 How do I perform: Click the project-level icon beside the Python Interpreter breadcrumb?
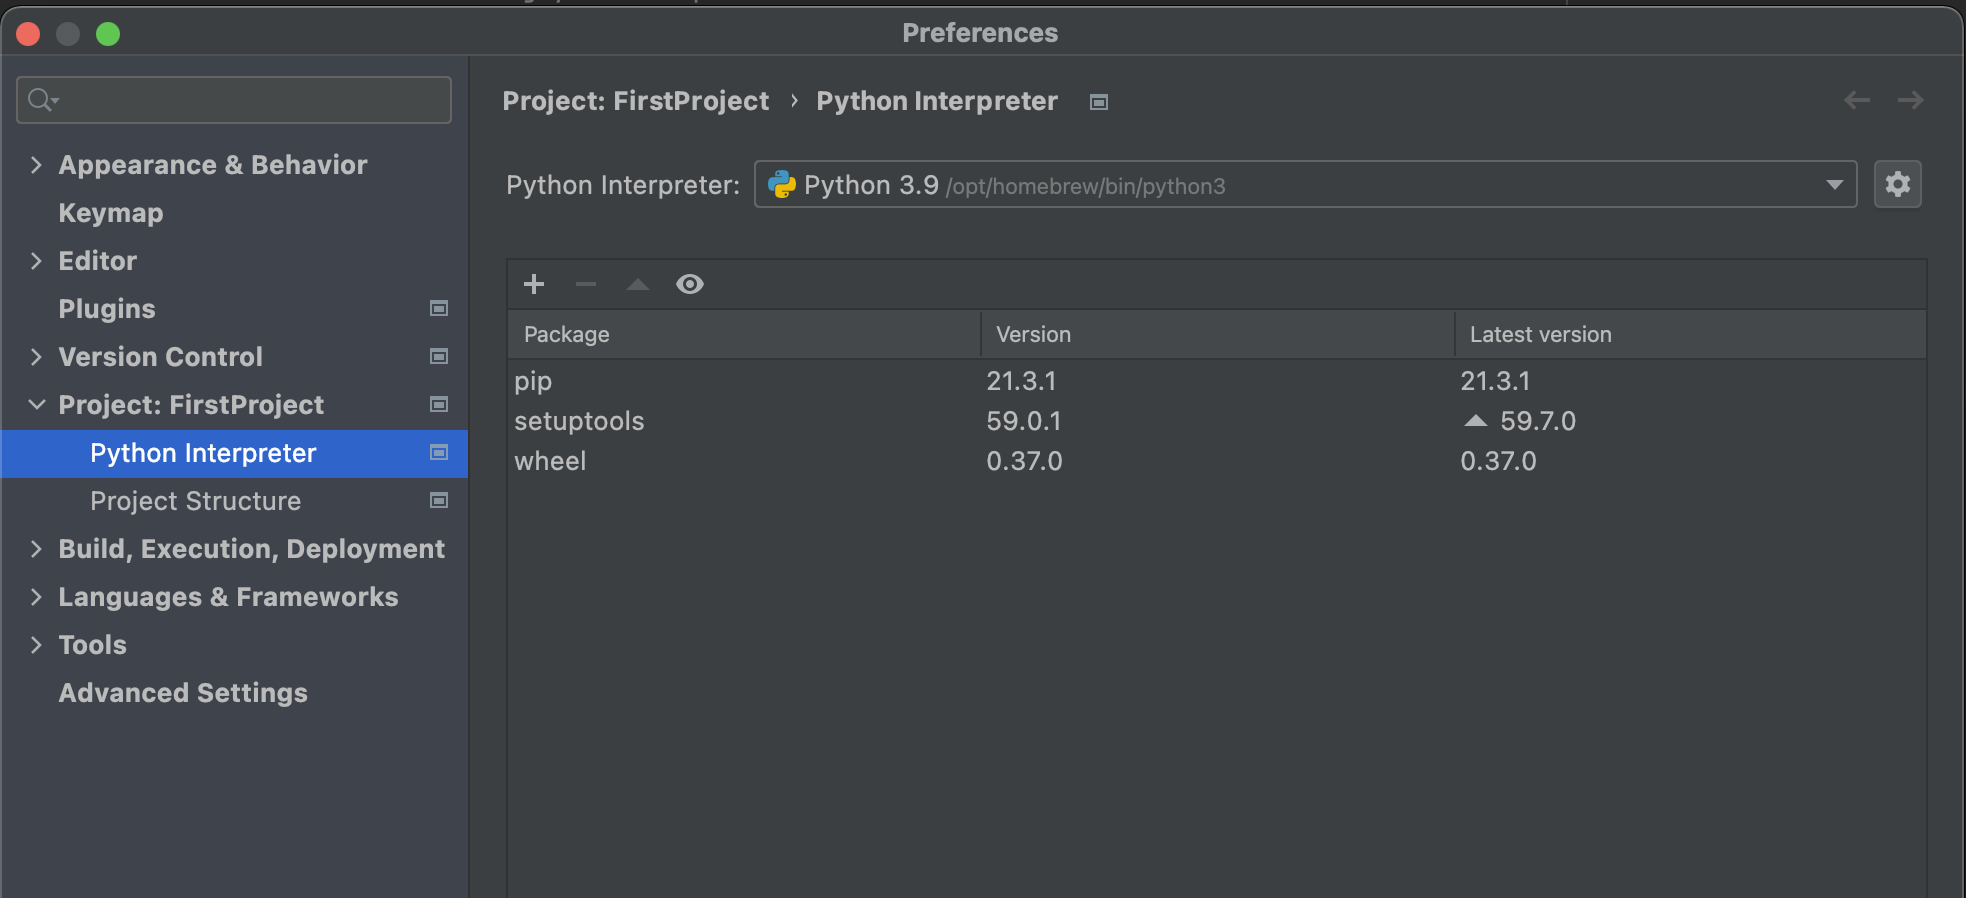point(1099,102)
